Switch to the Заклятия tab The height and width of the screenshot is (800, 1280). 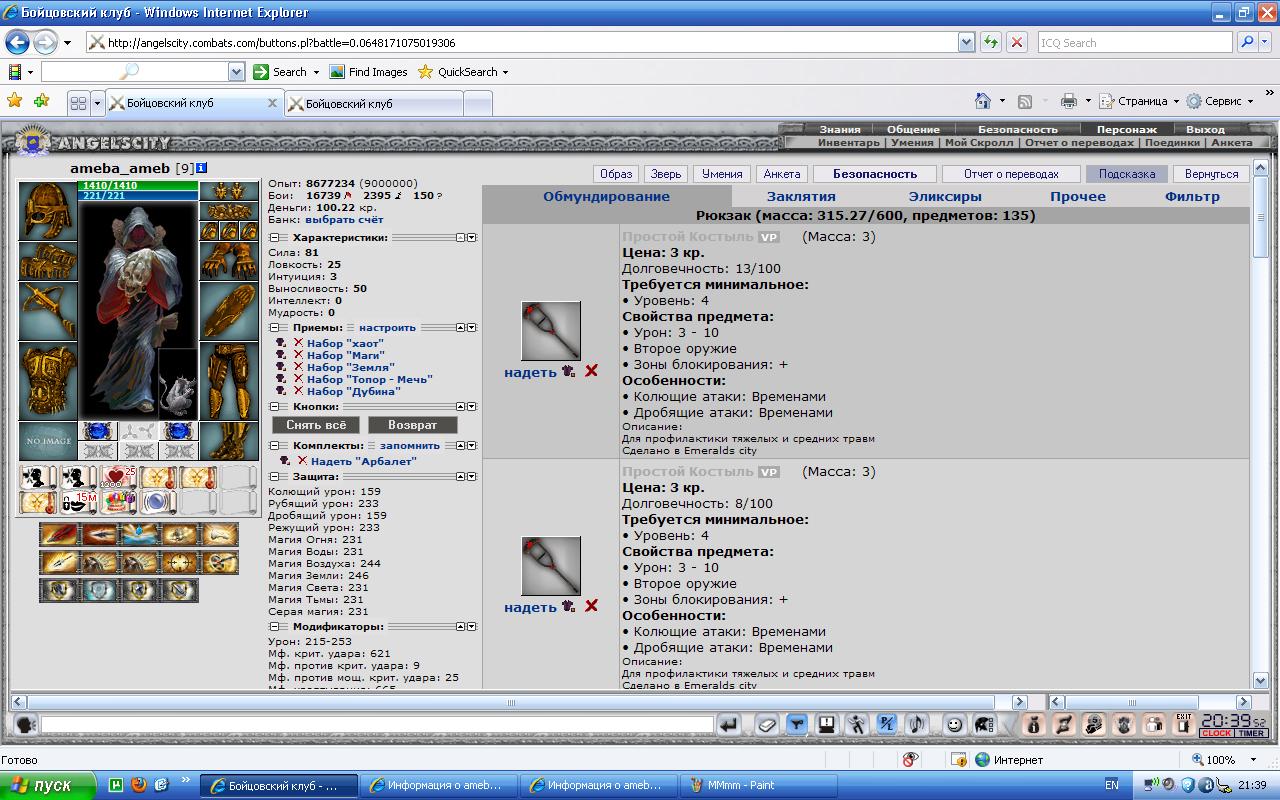[801, 197]
